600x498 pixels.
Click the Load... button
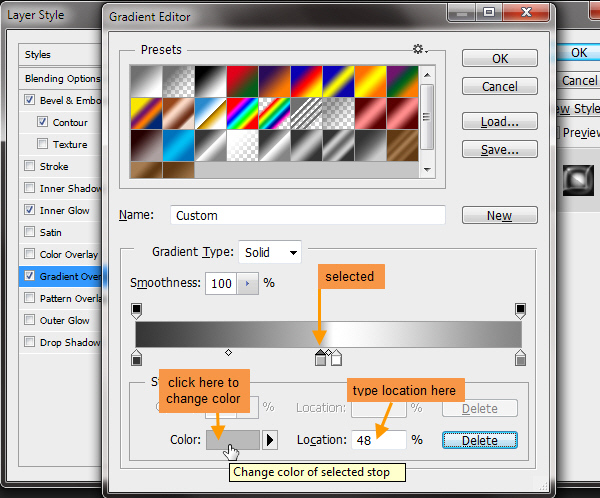coord(500,121)
